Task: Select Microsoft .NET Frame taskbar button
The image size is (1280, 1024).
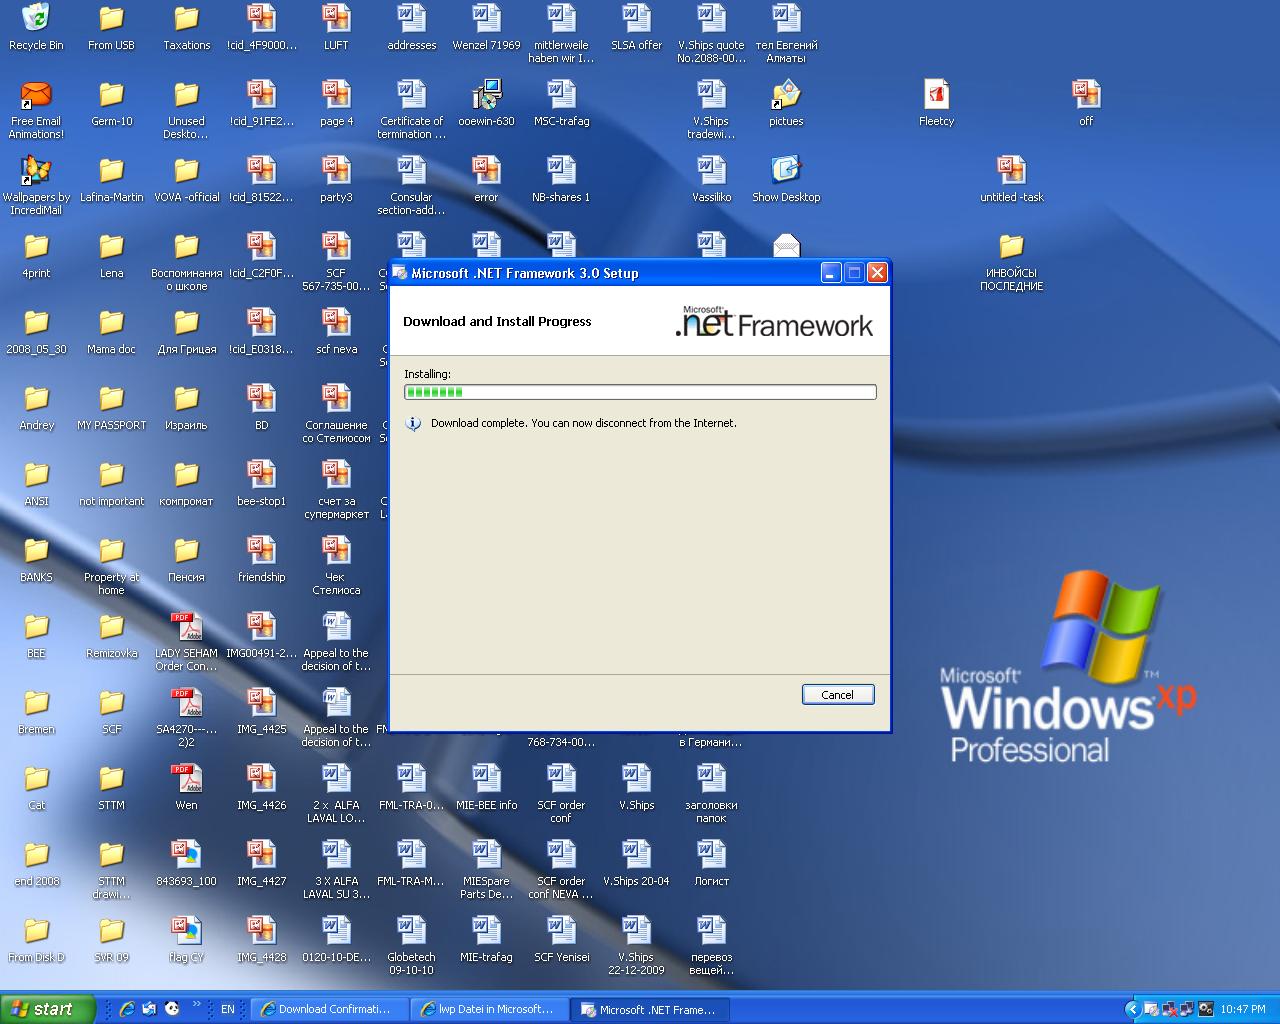Action: (x=651, y=1009)
